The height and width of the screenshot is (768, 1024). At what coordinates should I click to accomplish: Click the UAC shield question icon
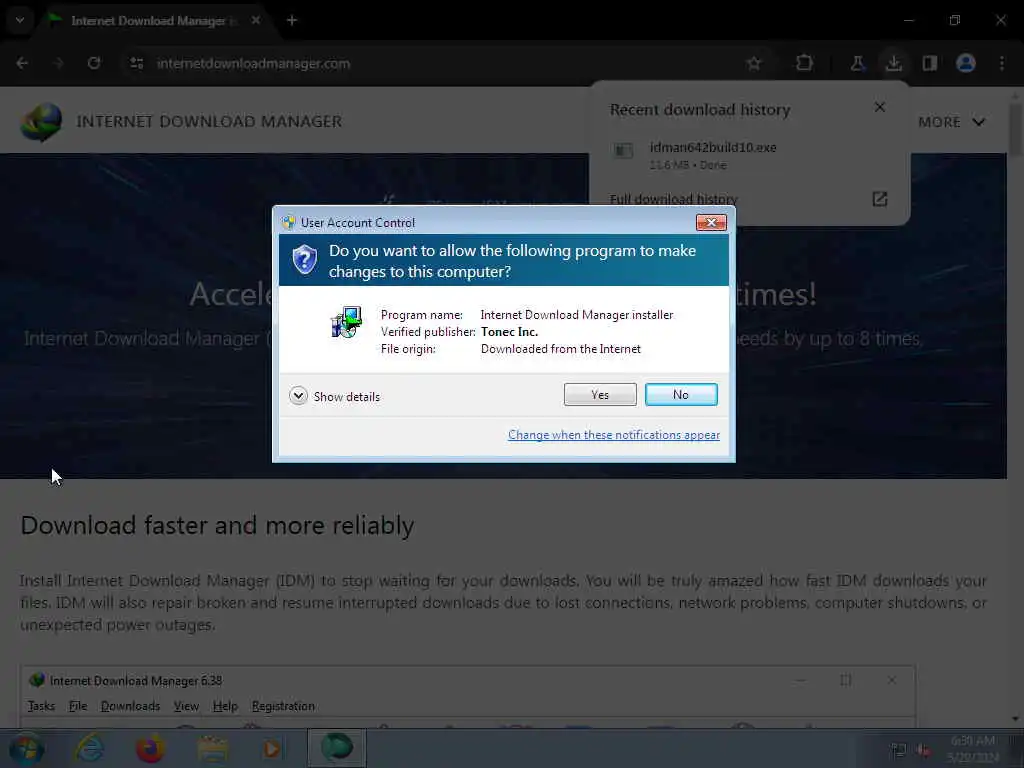(304, 259)
